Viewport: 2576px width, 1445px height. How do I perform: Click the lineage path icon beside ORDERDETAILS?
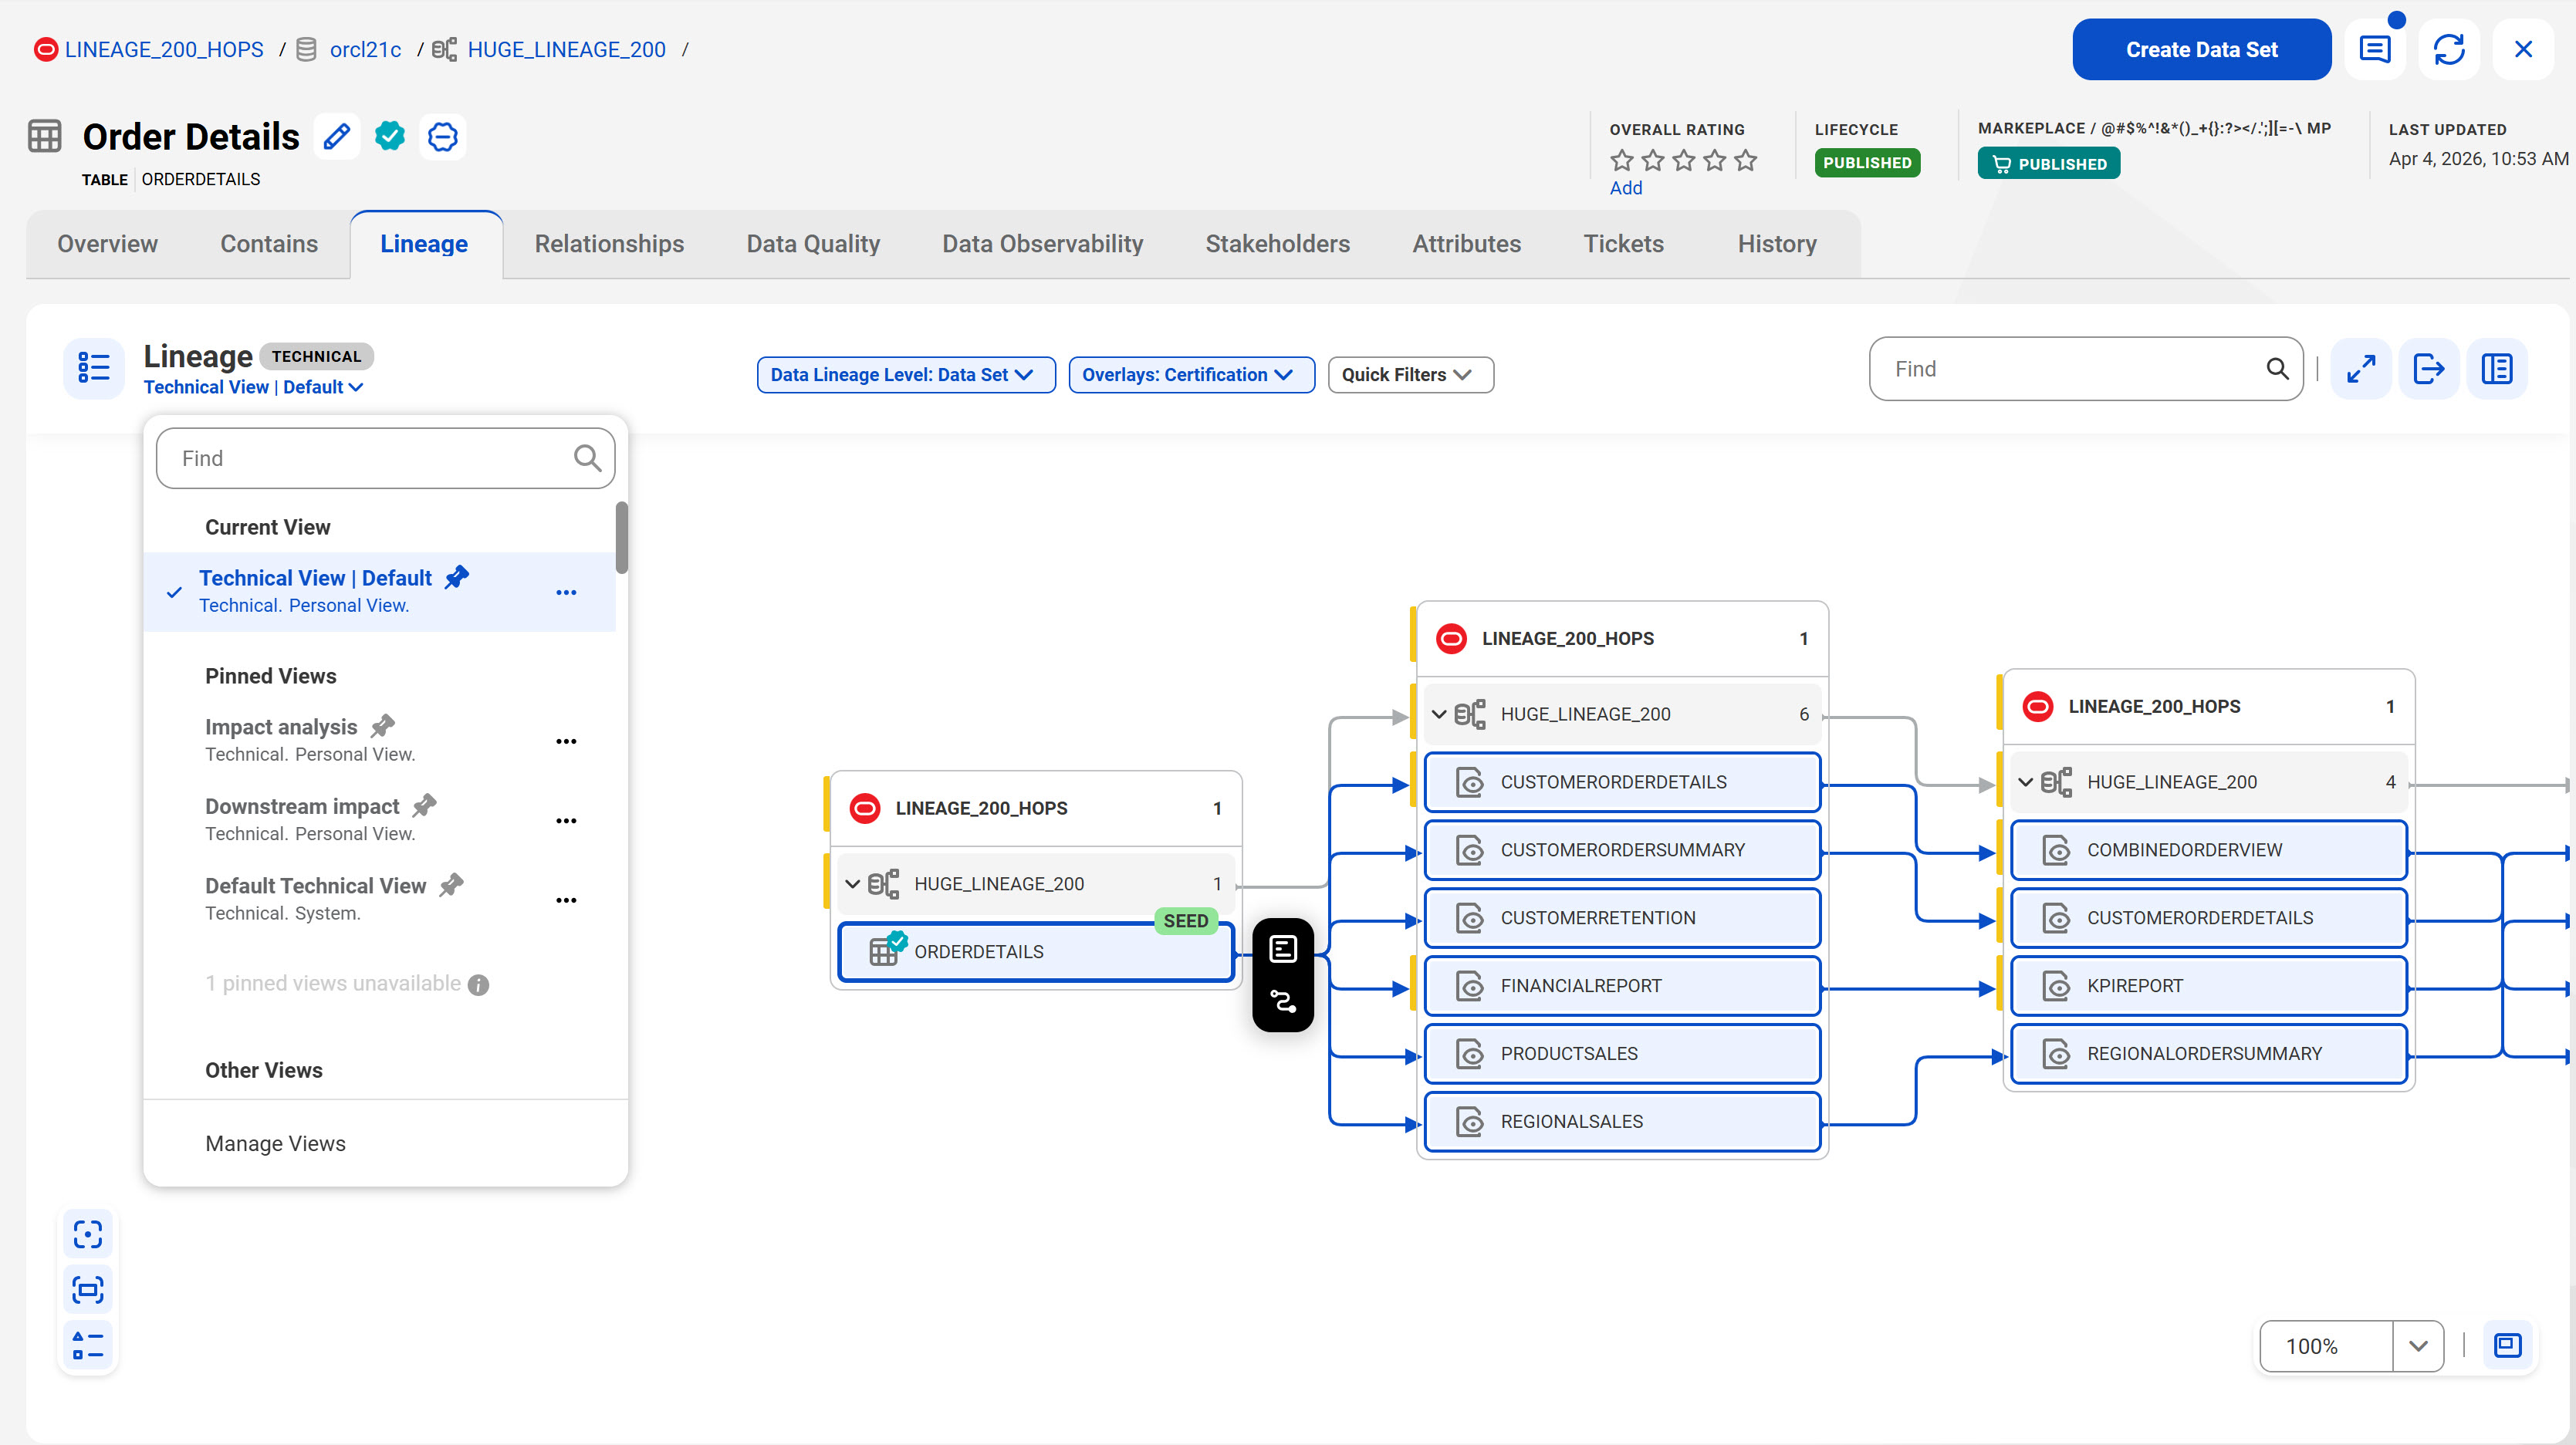pyautogui.click(x=1283, y=1001)
